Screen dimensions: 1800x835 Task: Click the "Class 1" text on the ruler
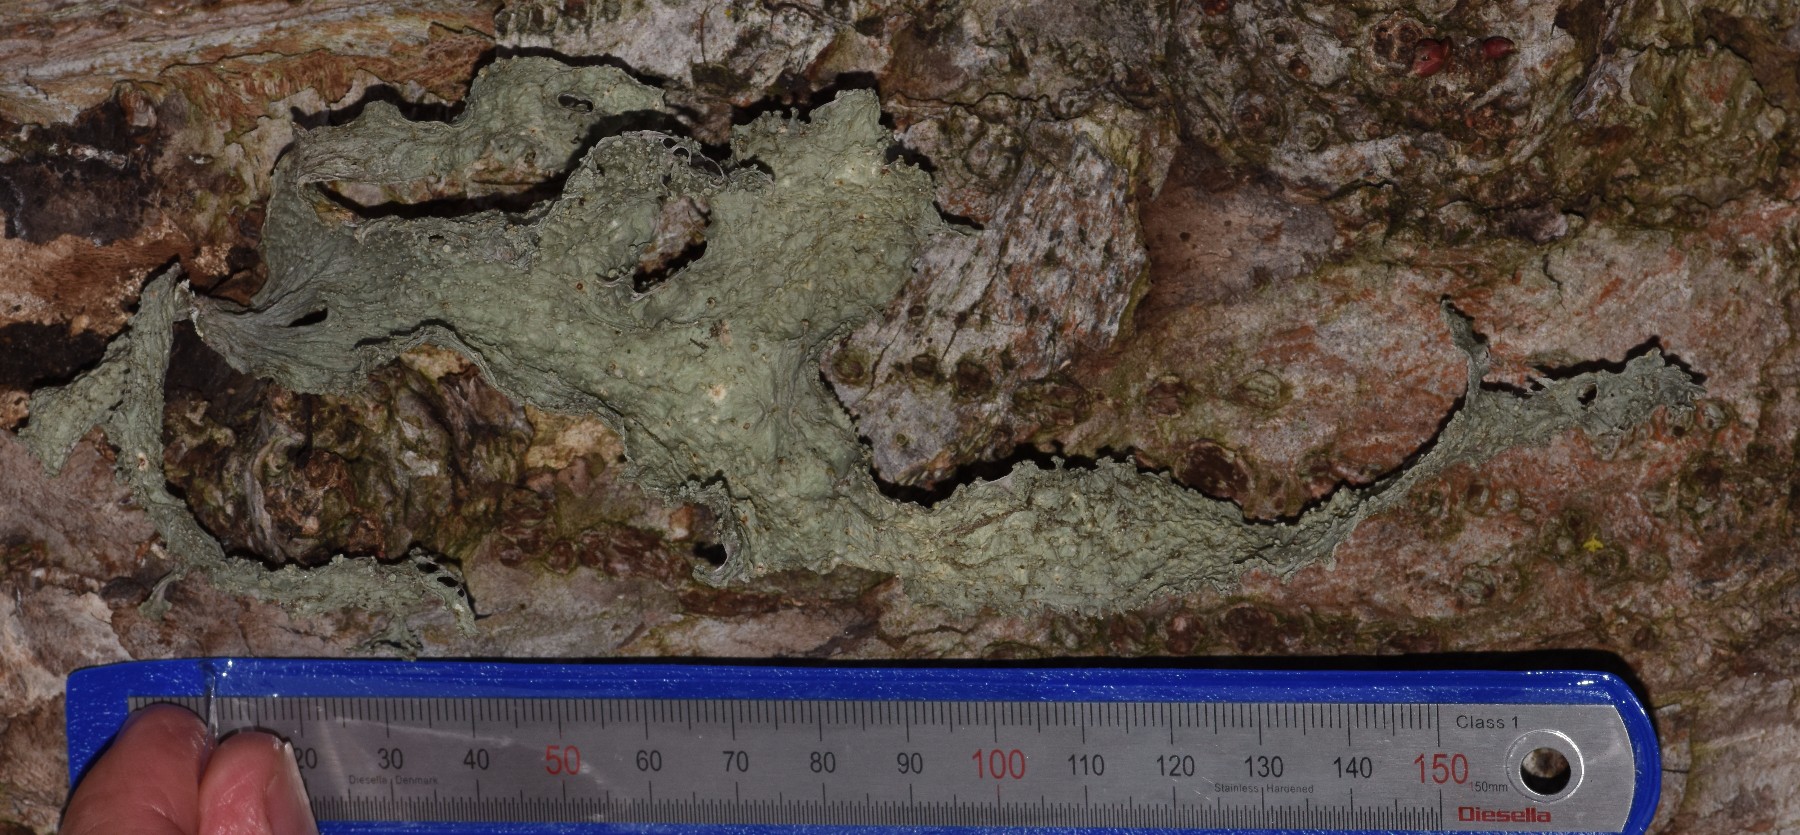point(1487,722)
